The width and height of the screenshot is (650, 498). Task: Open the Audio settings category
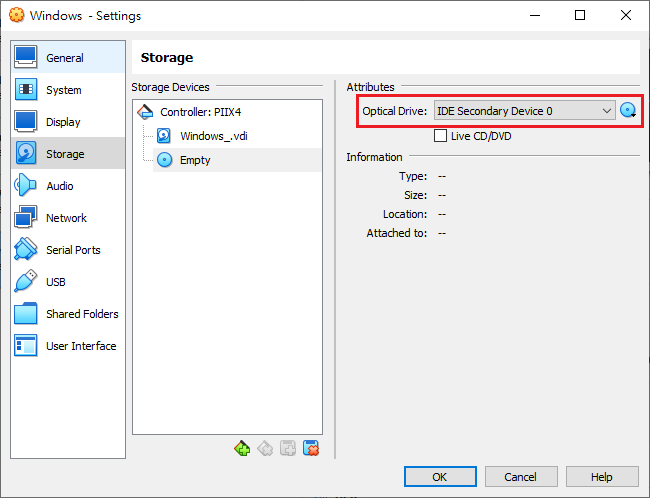point(60,186)
